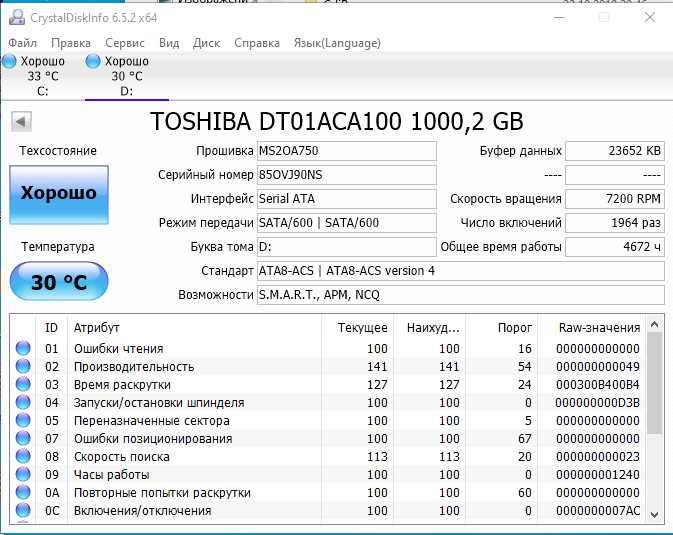Viewport: 673px width, 535px height.
Task: Click scroll up arrow of attribute list
Action: point(654,325)
